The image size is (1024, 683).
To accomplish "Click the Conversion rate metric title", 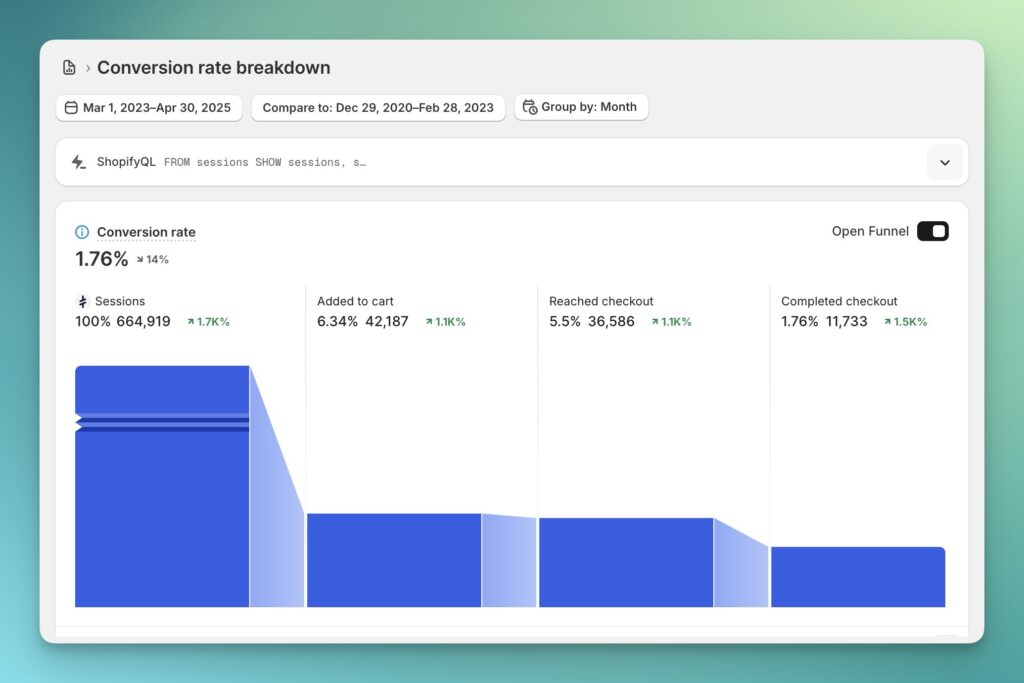I will (x=146, y=232).
